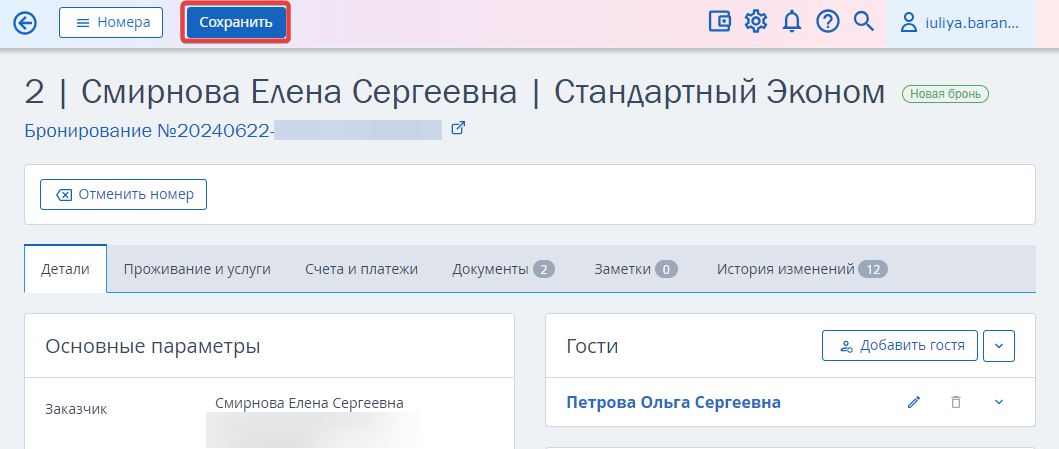Click the Добавить гостя button
The image size is (1059, 449).
900,346
